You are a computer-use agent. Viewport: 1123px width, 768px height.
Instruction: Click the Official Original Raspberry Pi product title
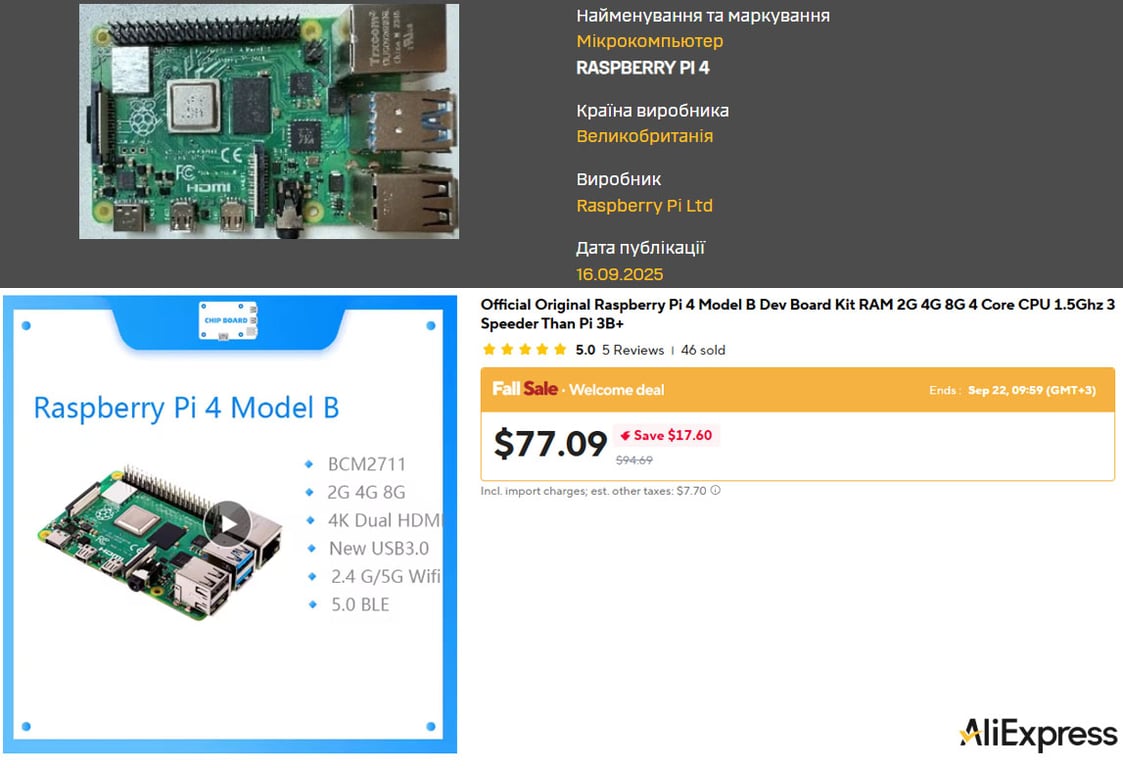(797, 314)
